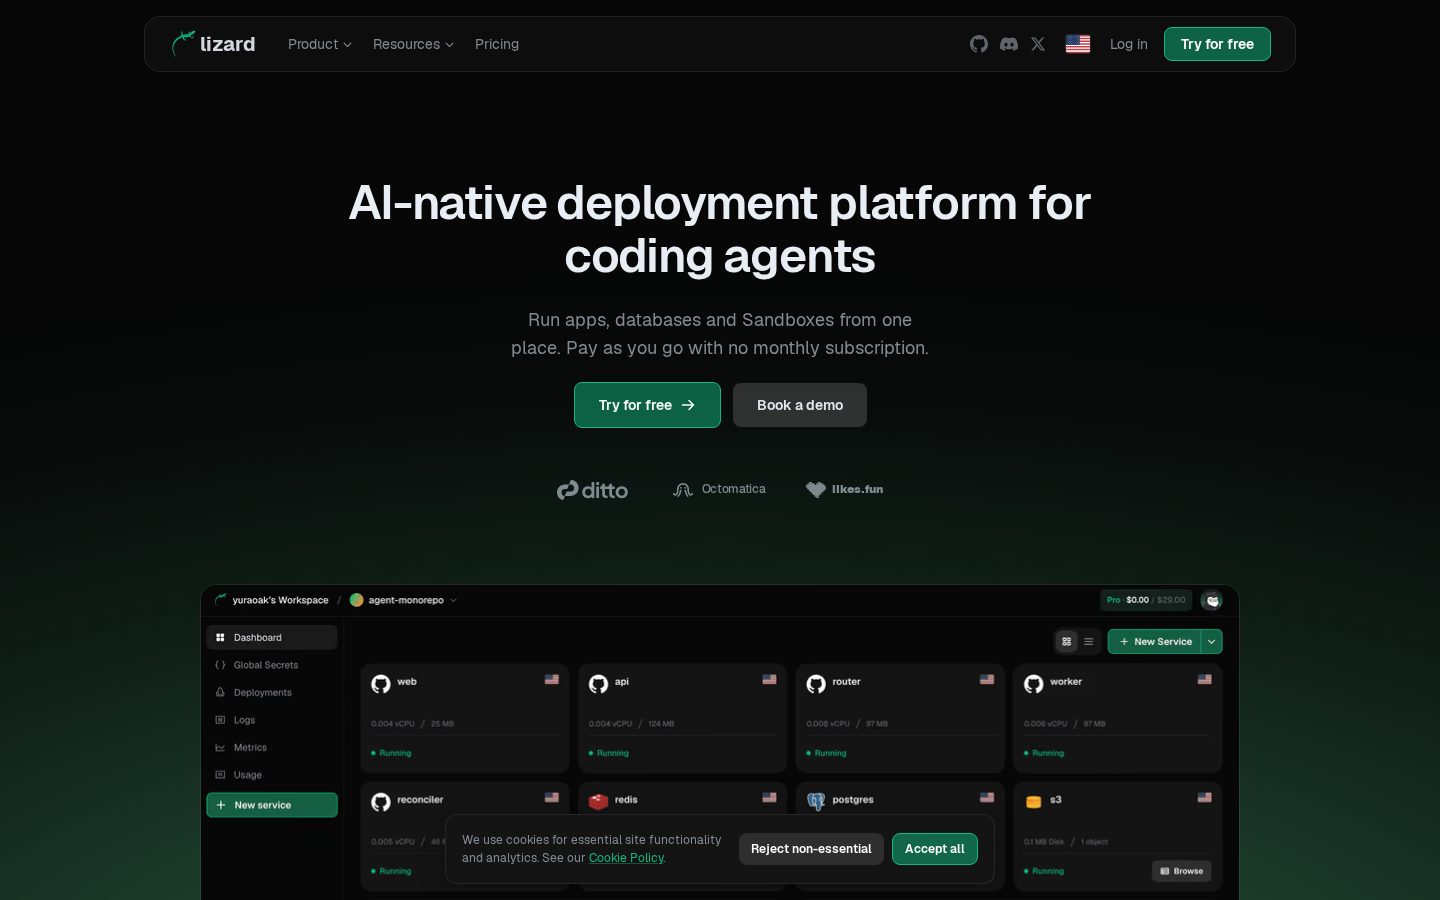Open the Discord icon in the navbar
Screen dimensions: 1440x900
point(1009,44)
